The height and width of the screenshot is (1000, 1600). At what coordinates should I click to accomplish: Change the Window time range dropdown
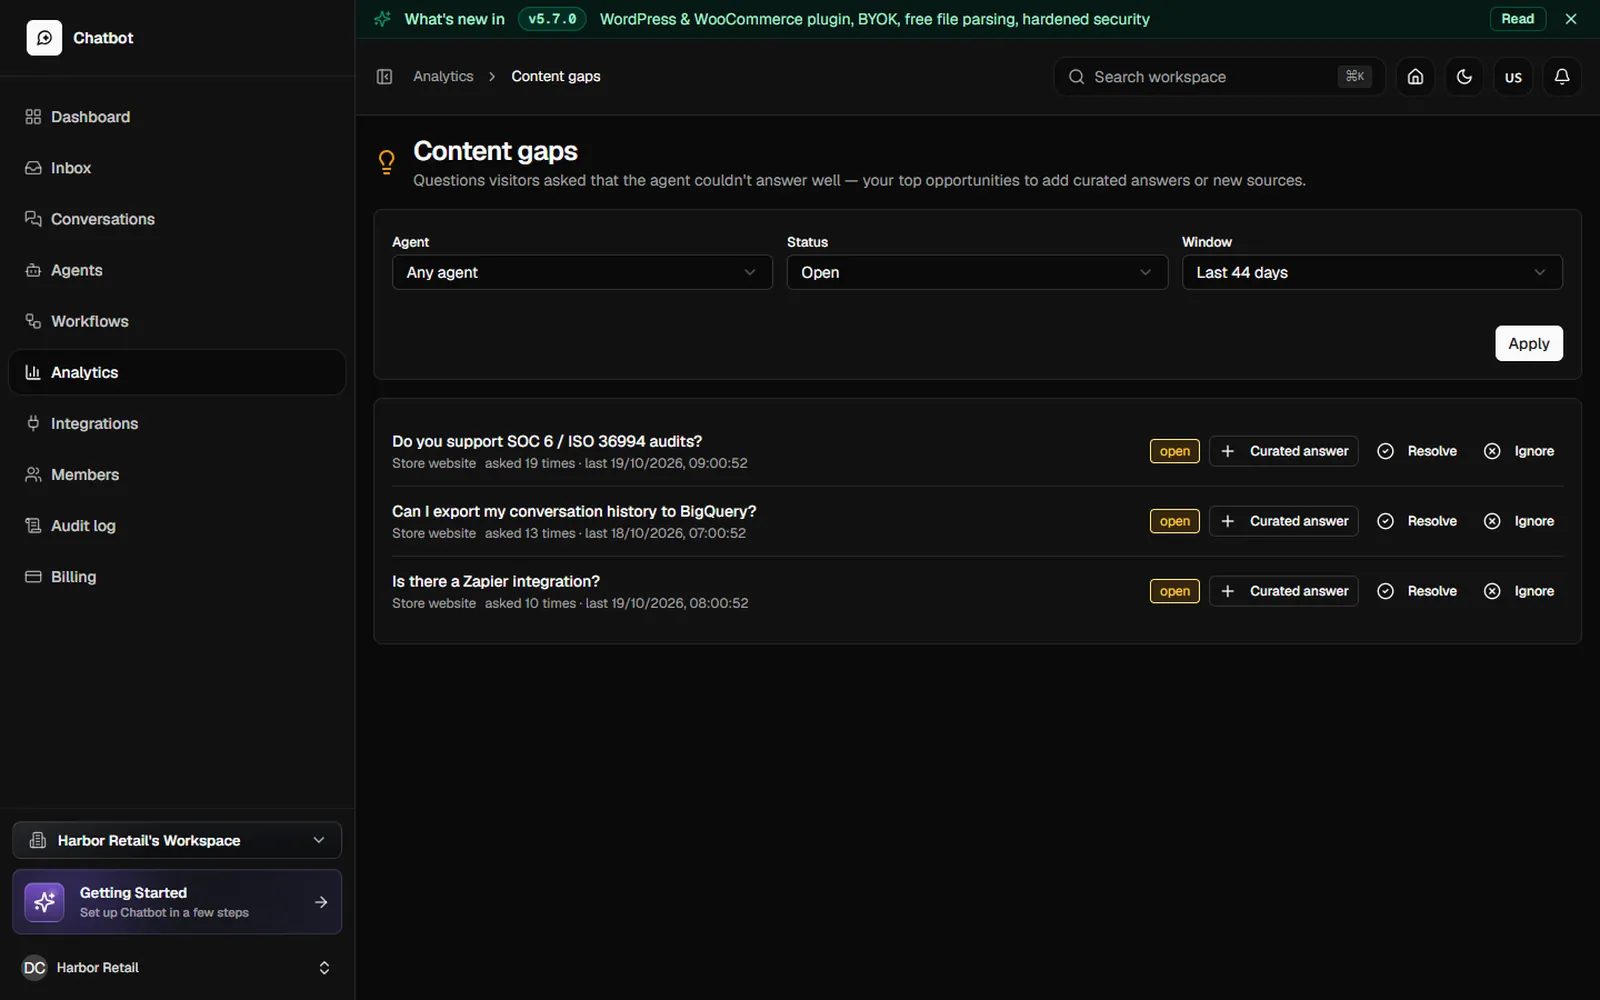pyautogui.click(x=1372, y=272)
